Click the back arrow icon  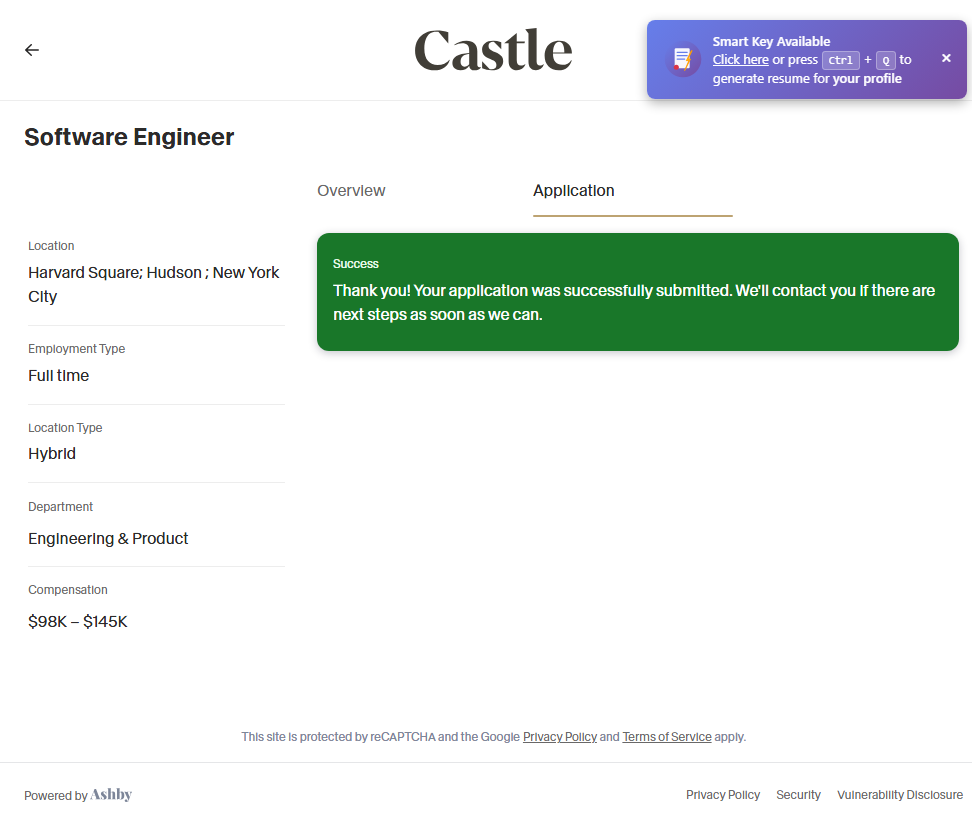32,50
